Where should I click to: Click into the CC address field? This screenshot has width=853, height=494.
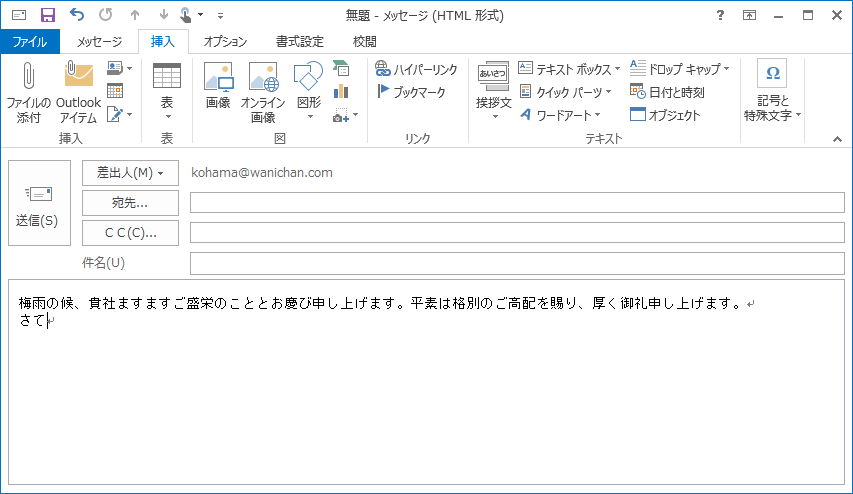pyautogui.click(x=517, y=233)
